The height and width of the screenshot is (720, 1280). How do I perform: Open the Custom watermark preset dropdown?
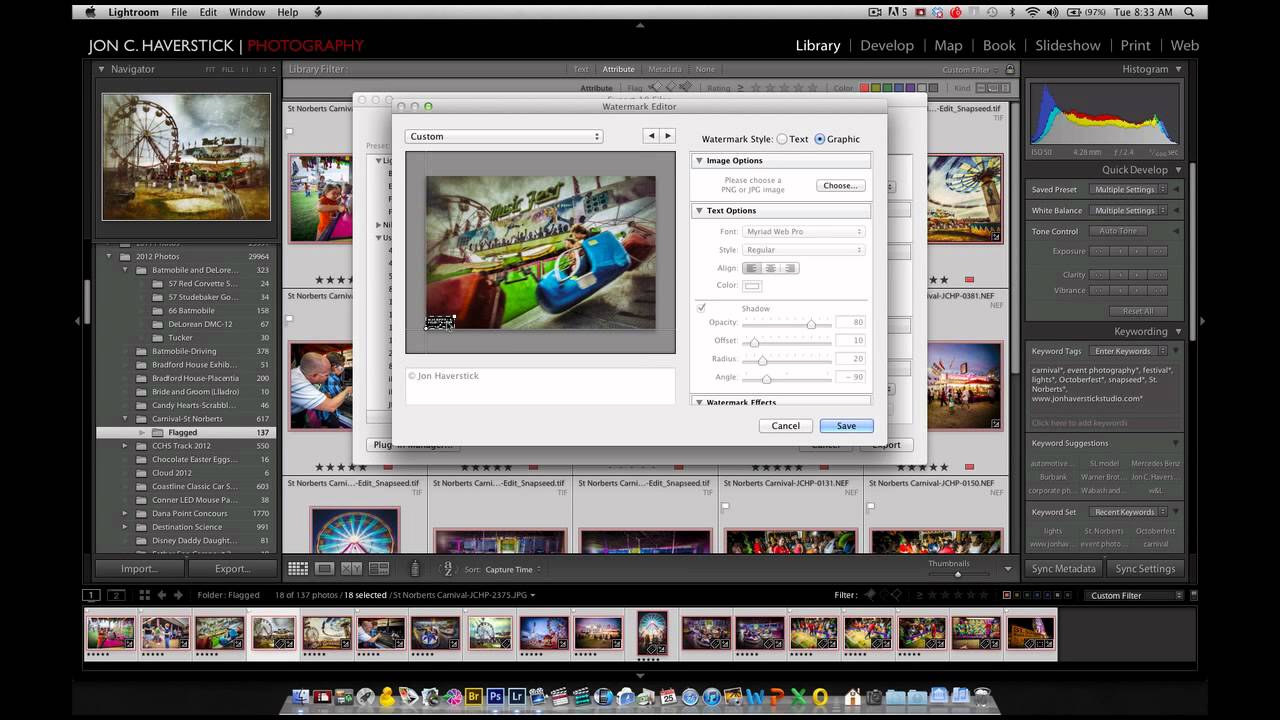pyautogui.click(x=504, y=136)
